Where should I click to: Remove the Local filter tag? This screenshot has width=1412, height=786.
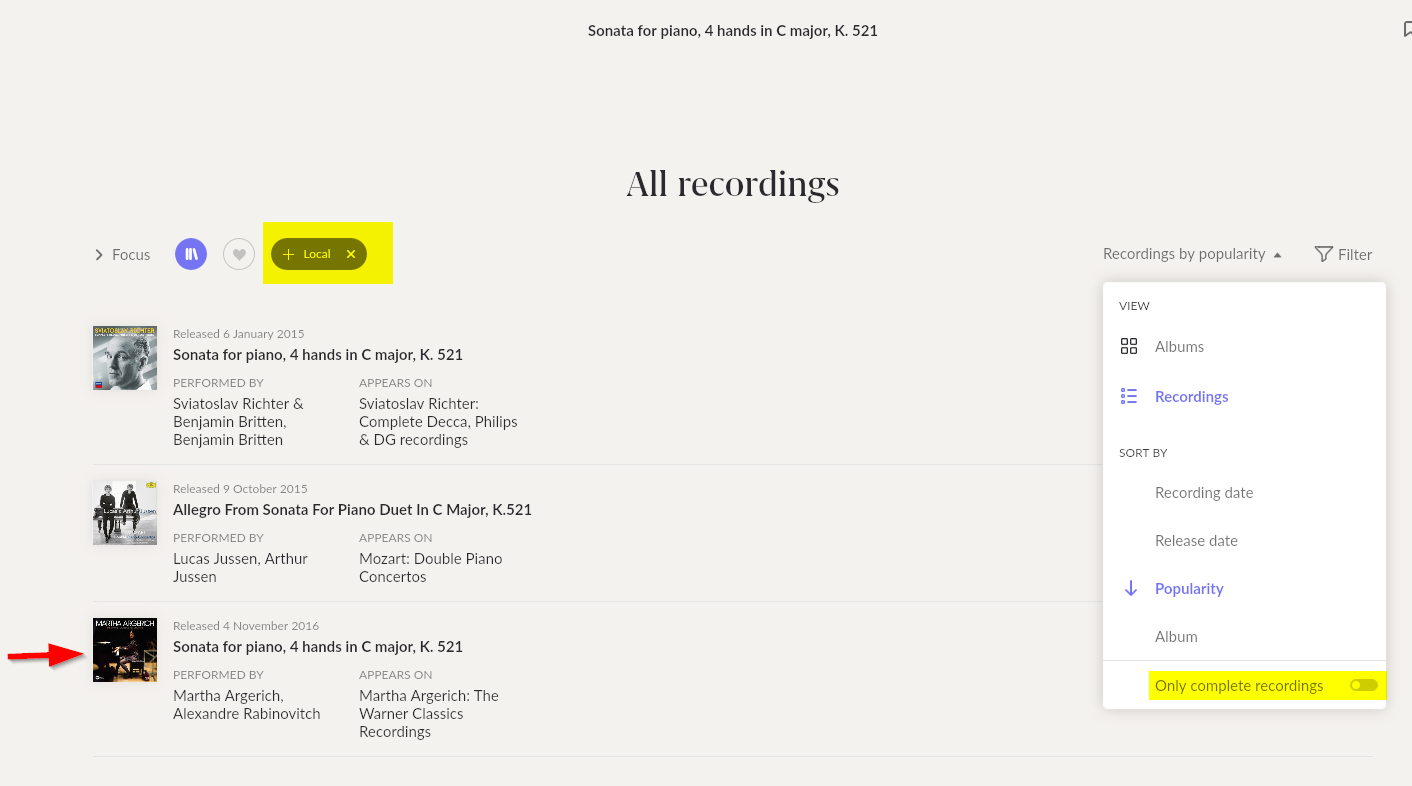351,254
